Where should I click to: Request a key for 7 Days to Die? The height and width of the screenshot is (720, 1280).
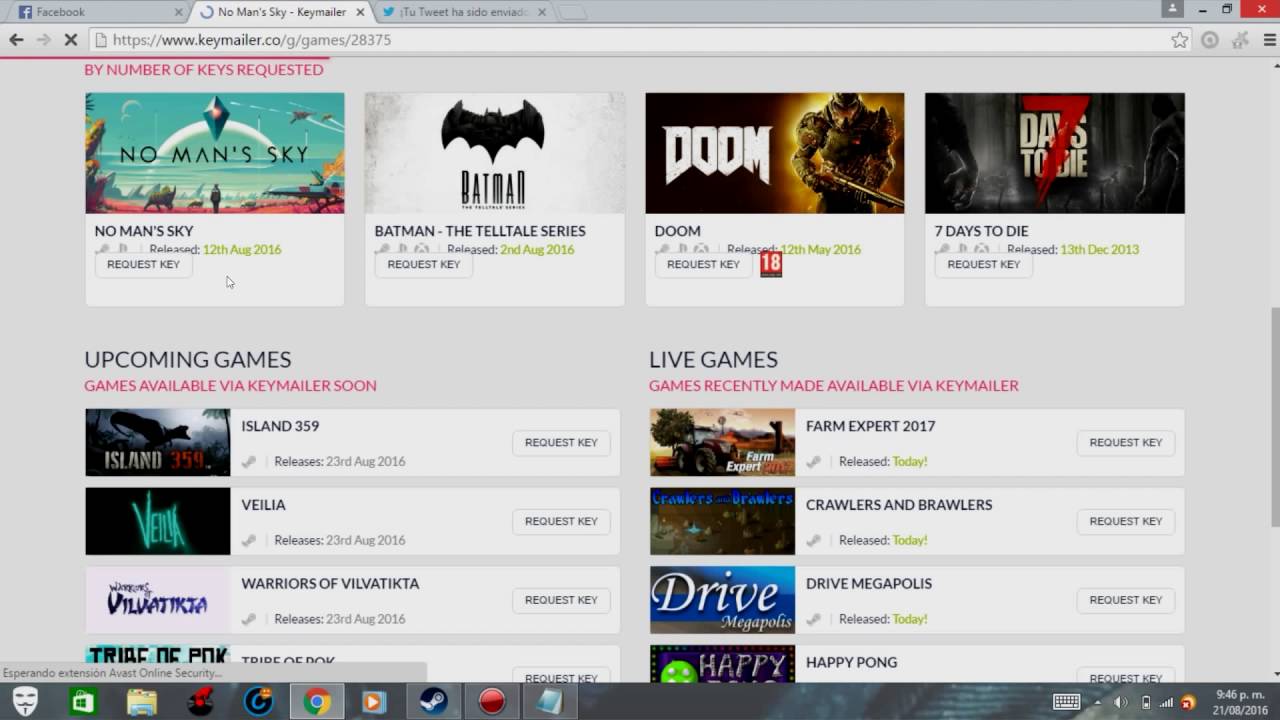(x=983, y=264)
